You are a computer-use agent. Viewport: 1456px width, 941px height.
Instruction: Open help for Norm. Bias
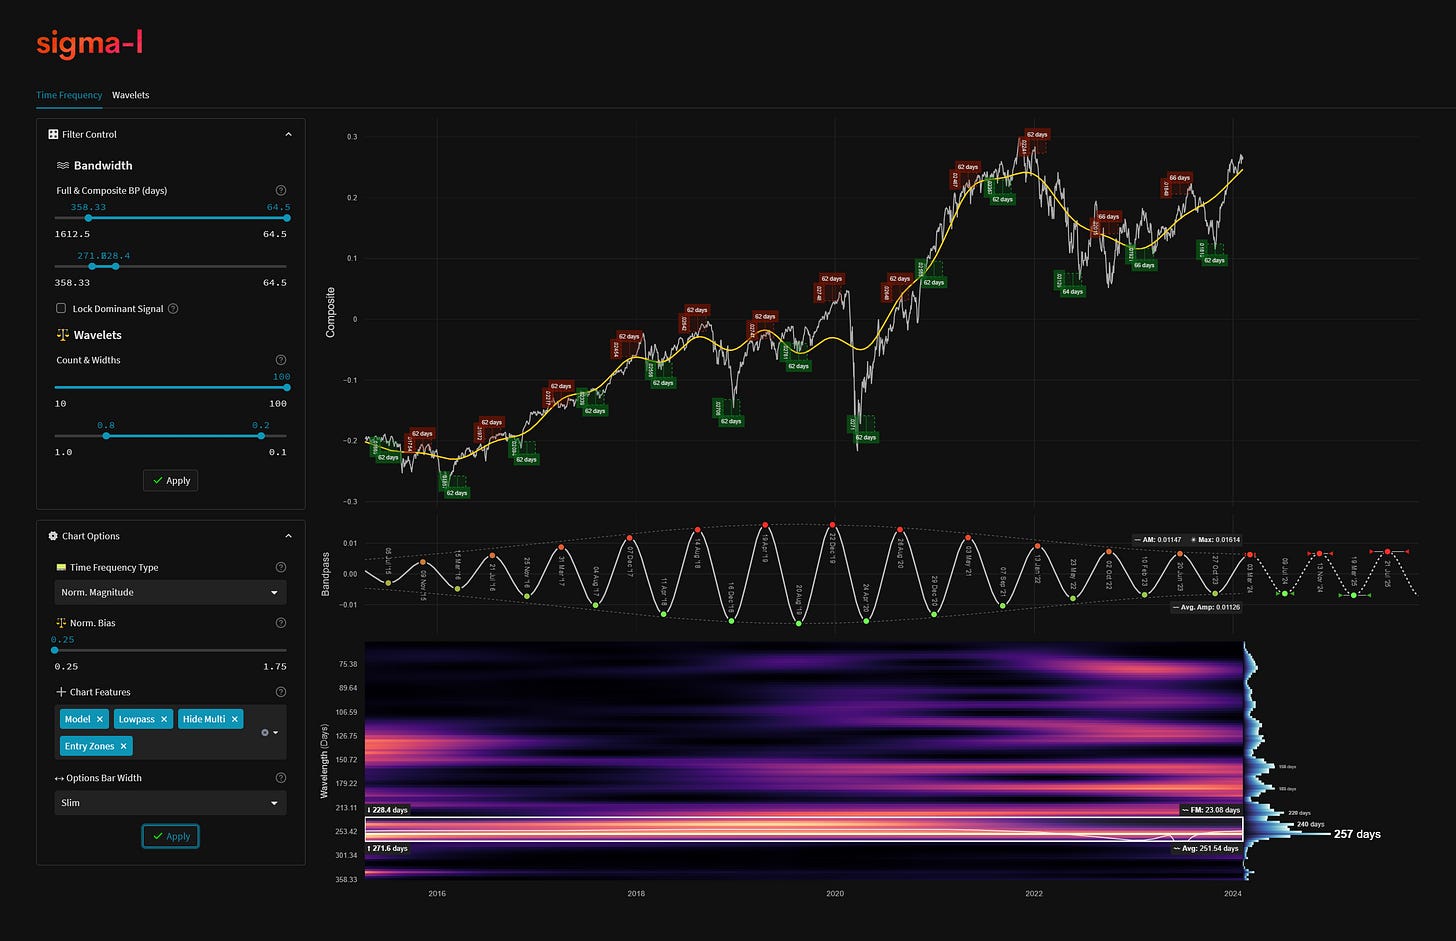click(x=280, y=623)
